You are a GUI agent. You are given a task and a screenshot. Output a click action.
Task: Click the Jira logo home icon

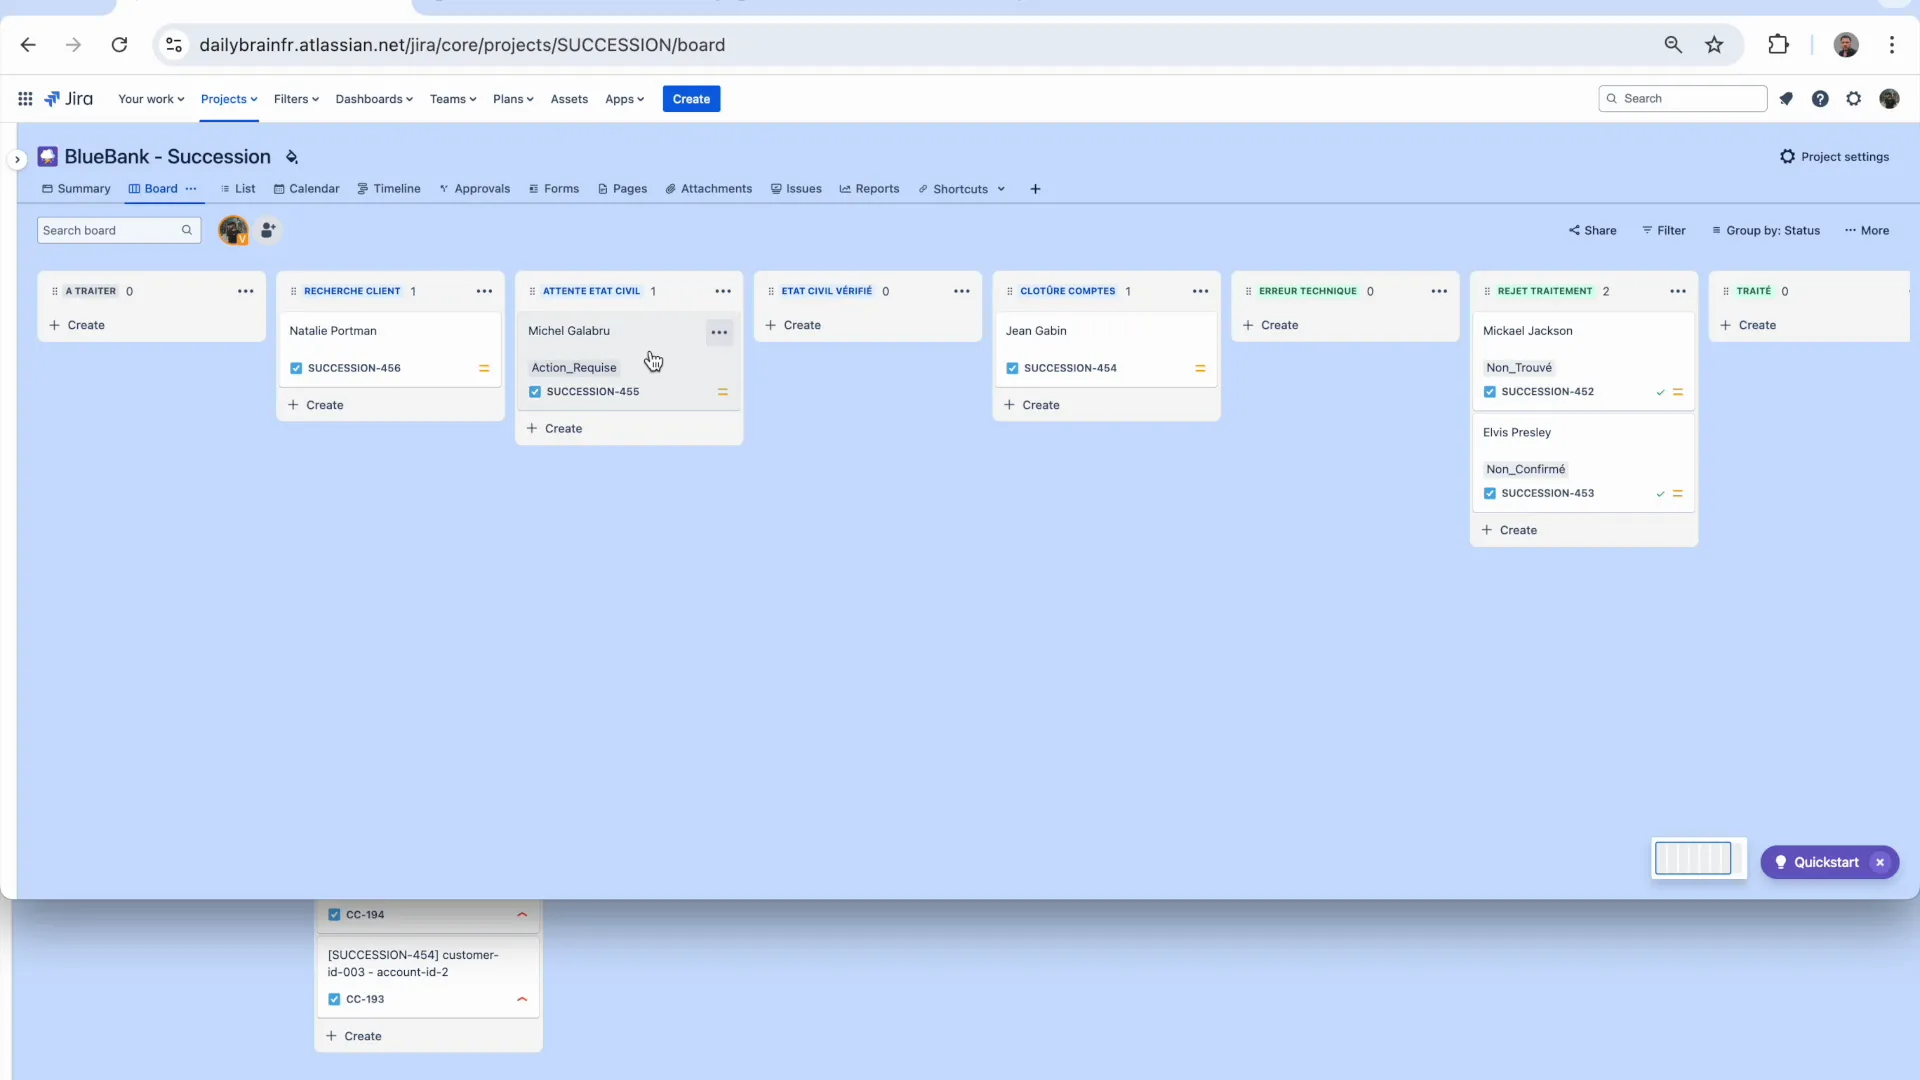coord(69,99)
